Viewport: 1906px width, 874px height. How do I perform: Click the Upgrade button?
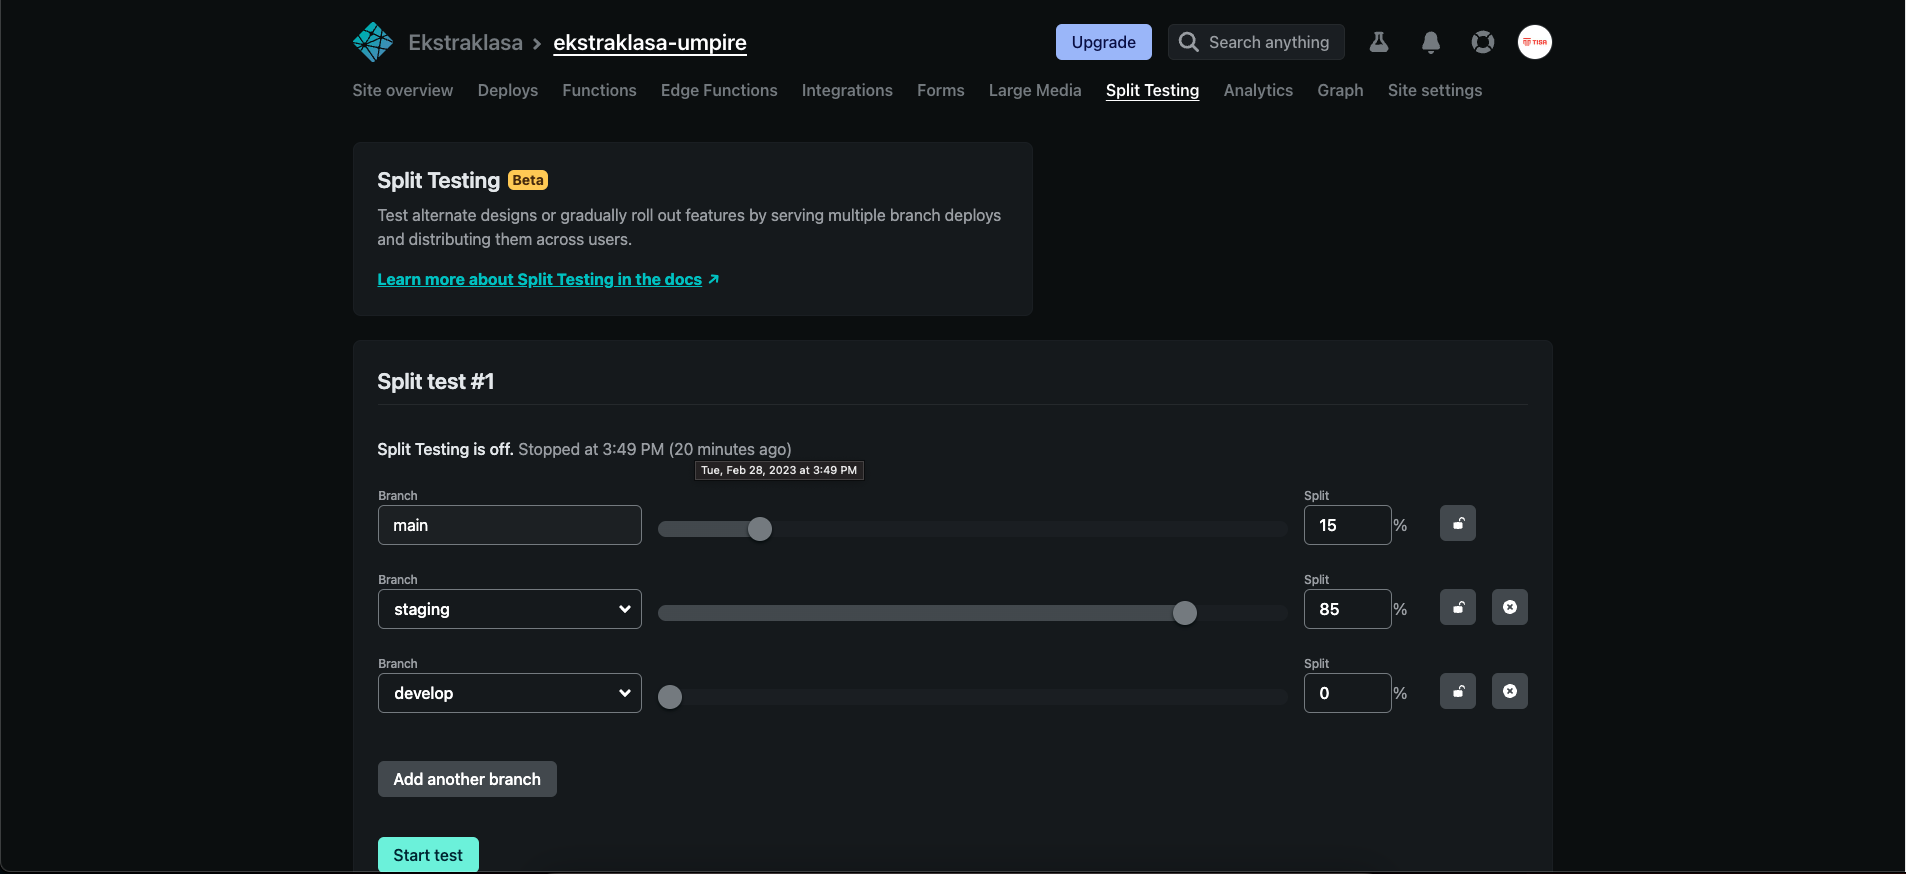coord(1104,42)
